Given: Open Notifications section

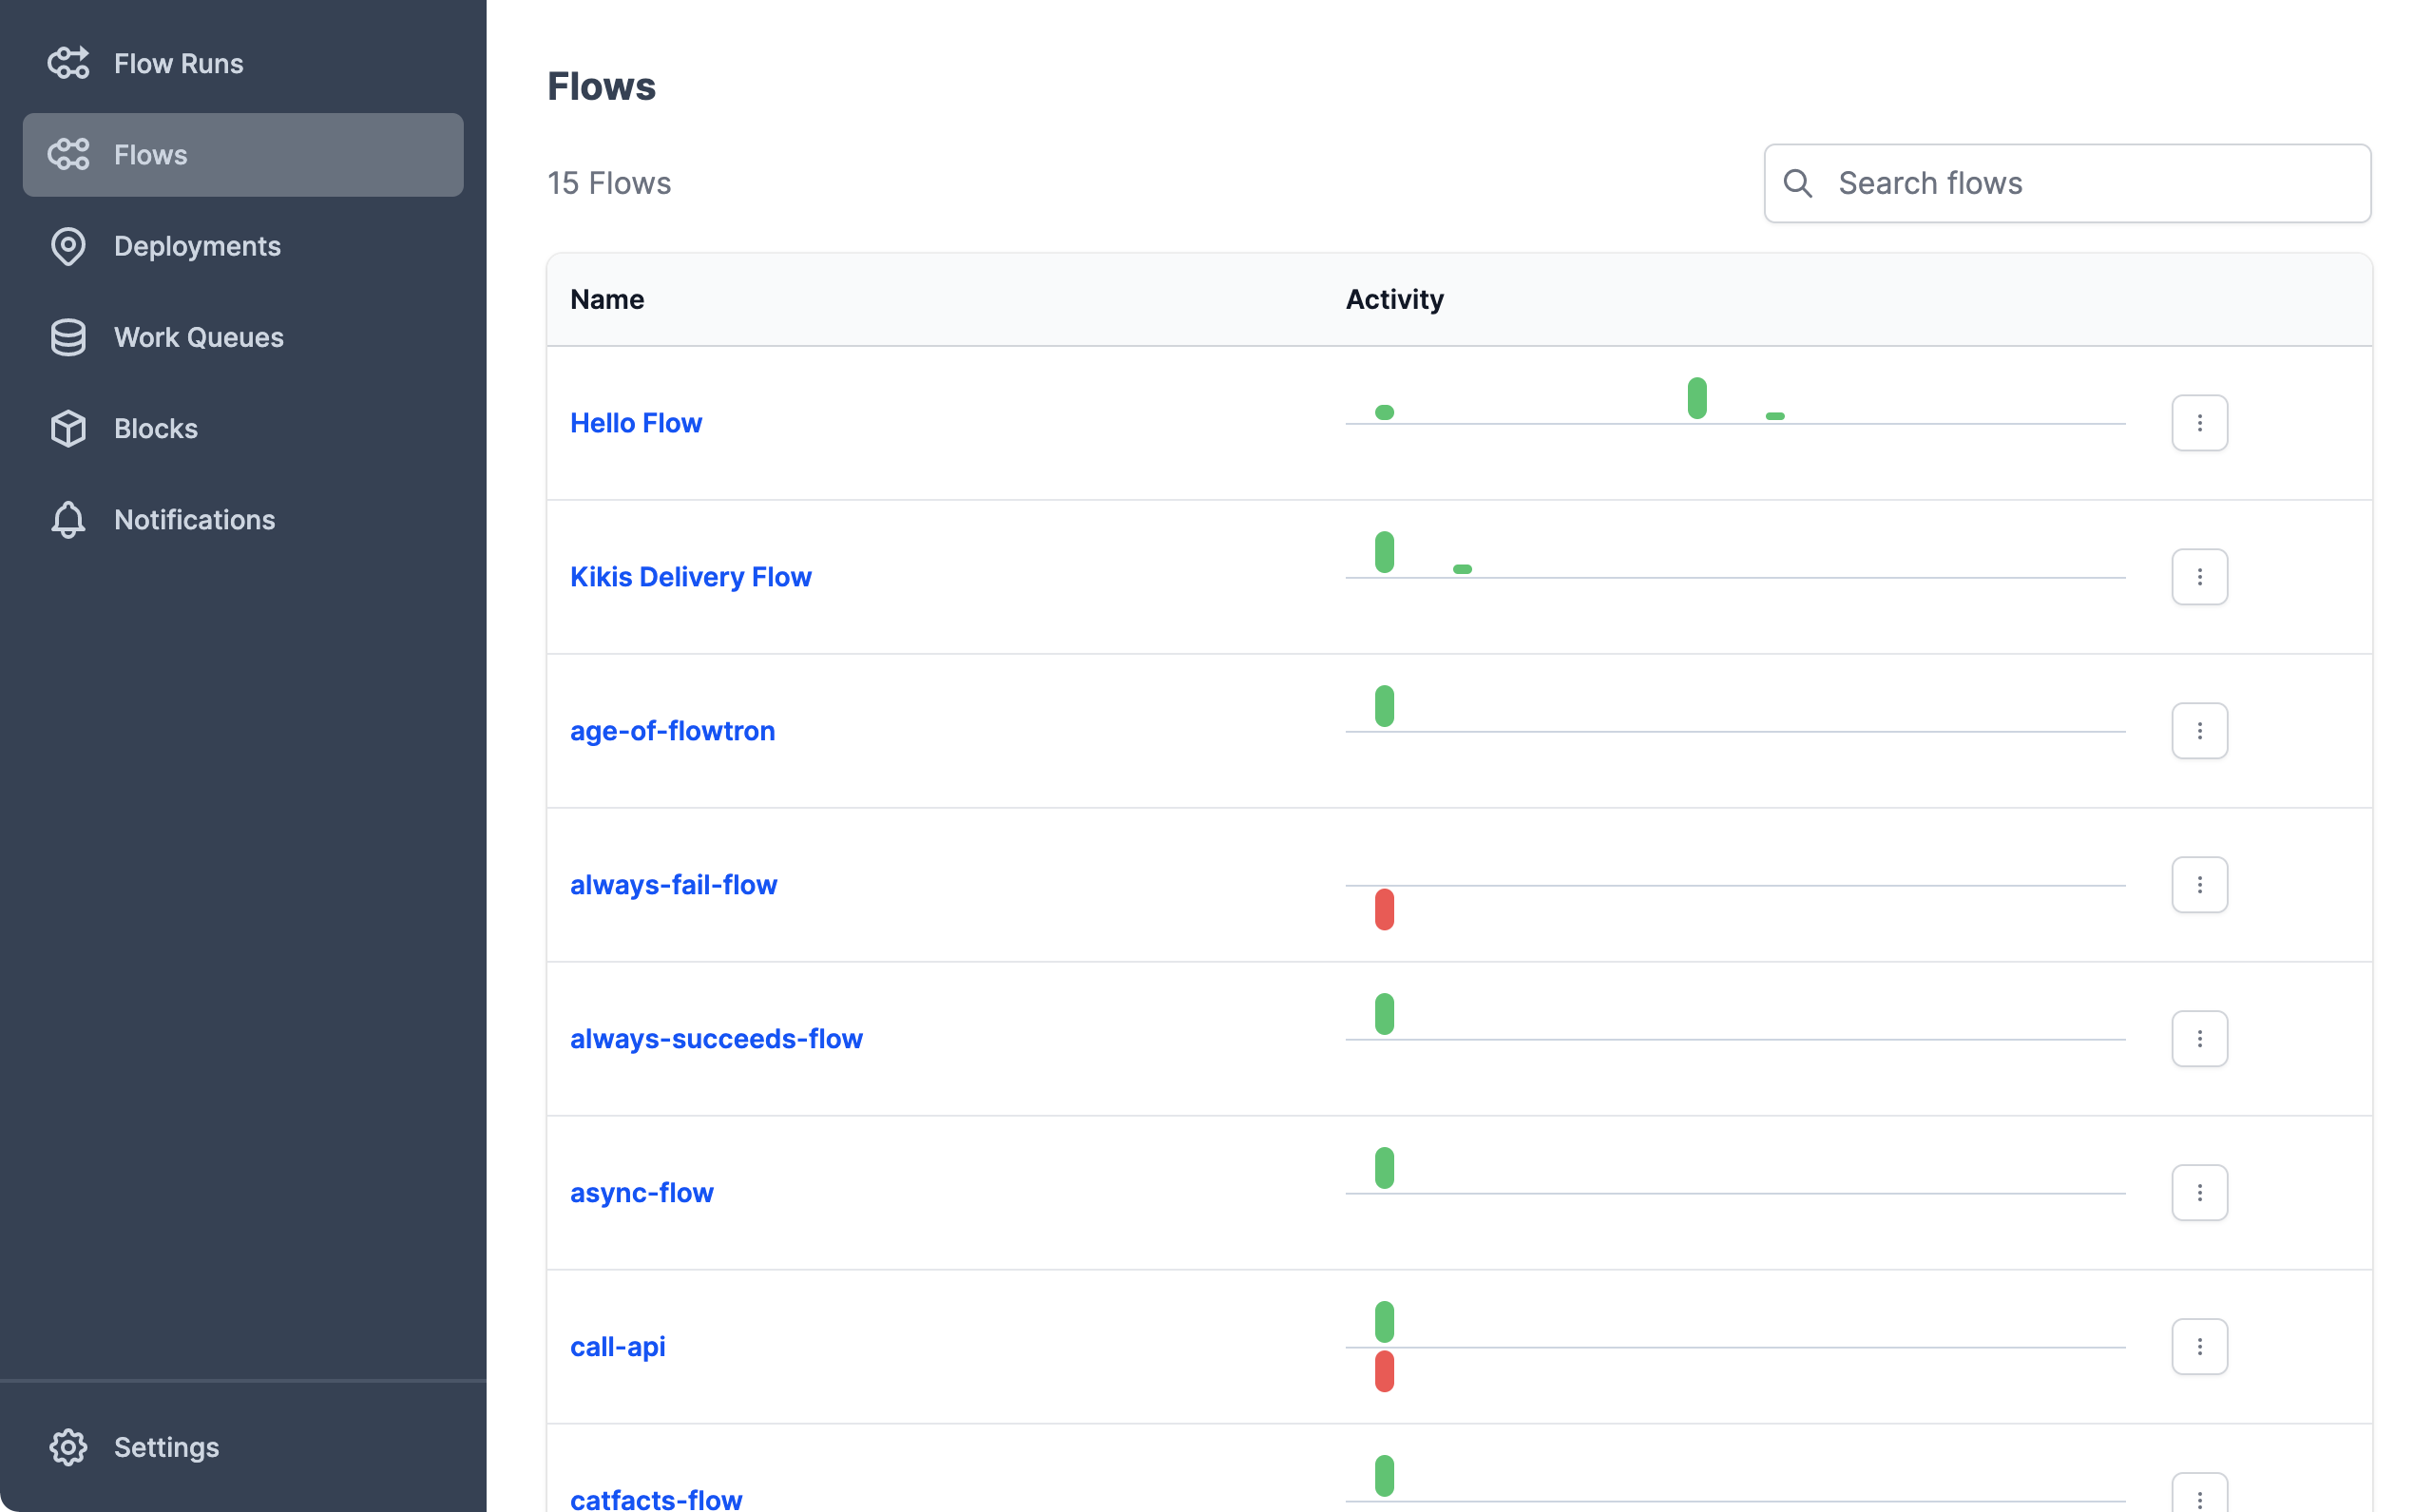Looking at the screenshot, I should [243, 519].
